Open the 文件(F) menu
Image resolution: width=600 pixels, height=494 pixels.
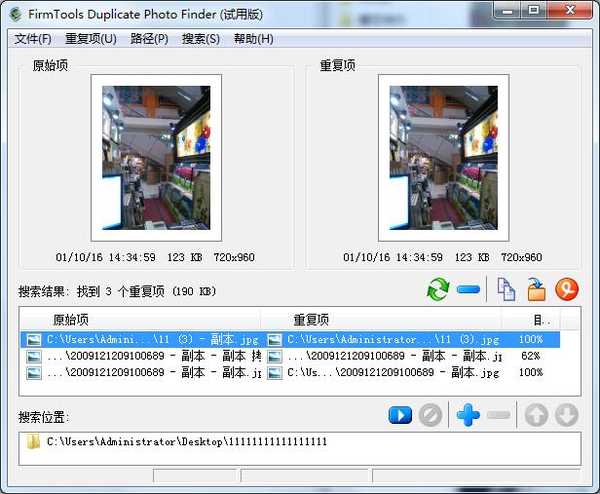click(x=33, y=39)
